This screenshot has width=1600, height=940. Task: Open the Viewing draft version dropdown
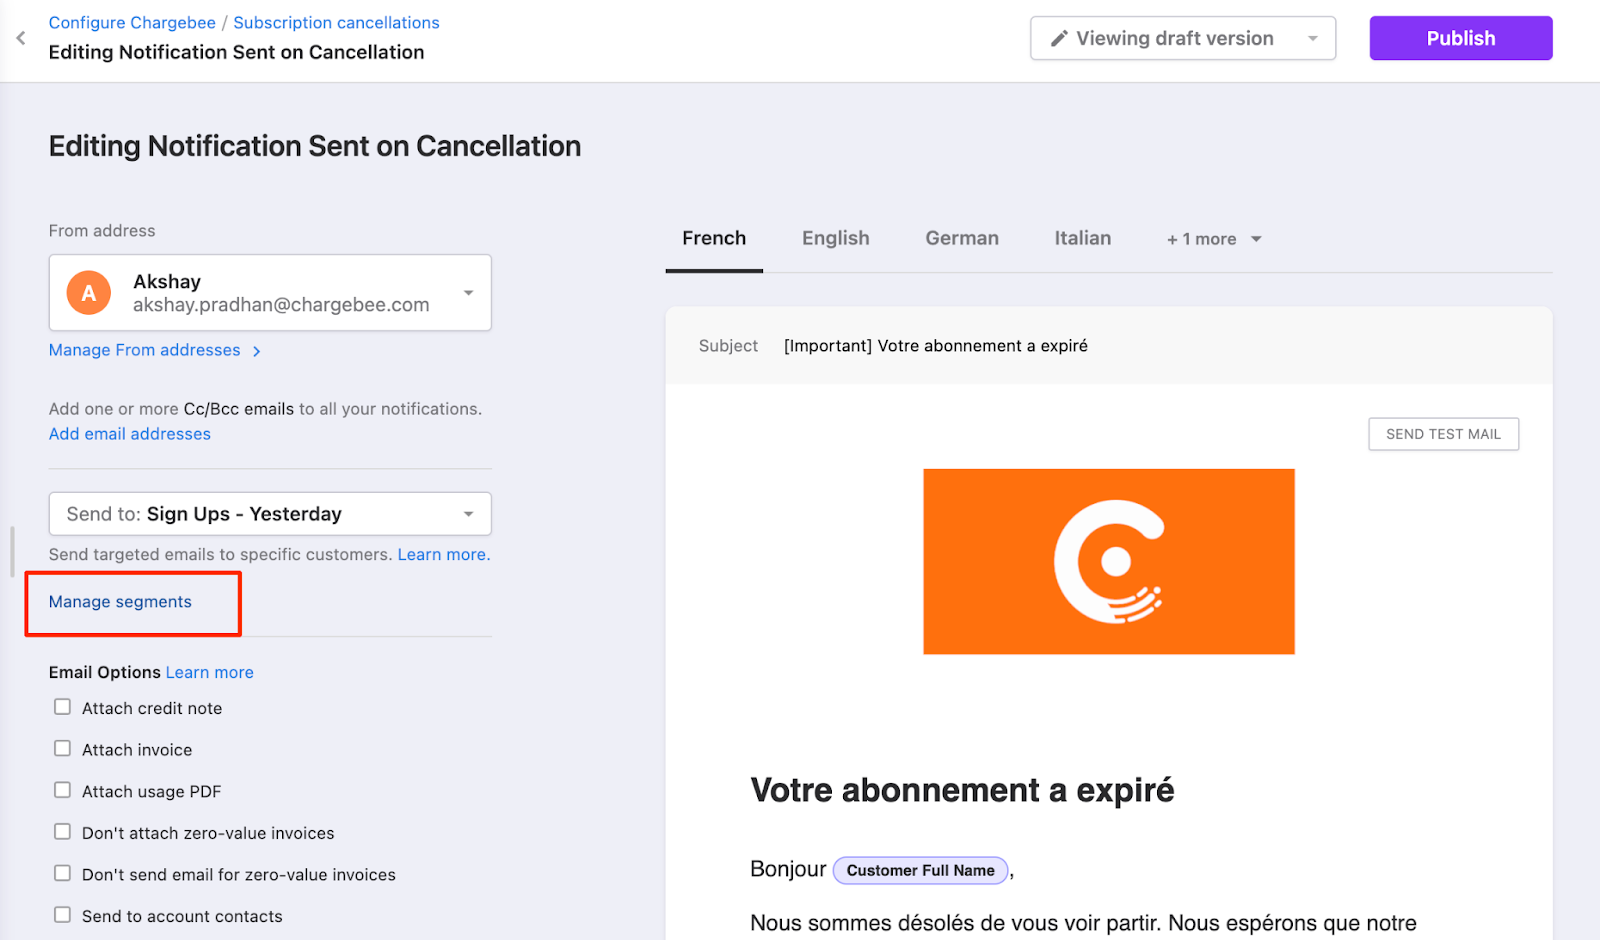tap(1183, 38)
